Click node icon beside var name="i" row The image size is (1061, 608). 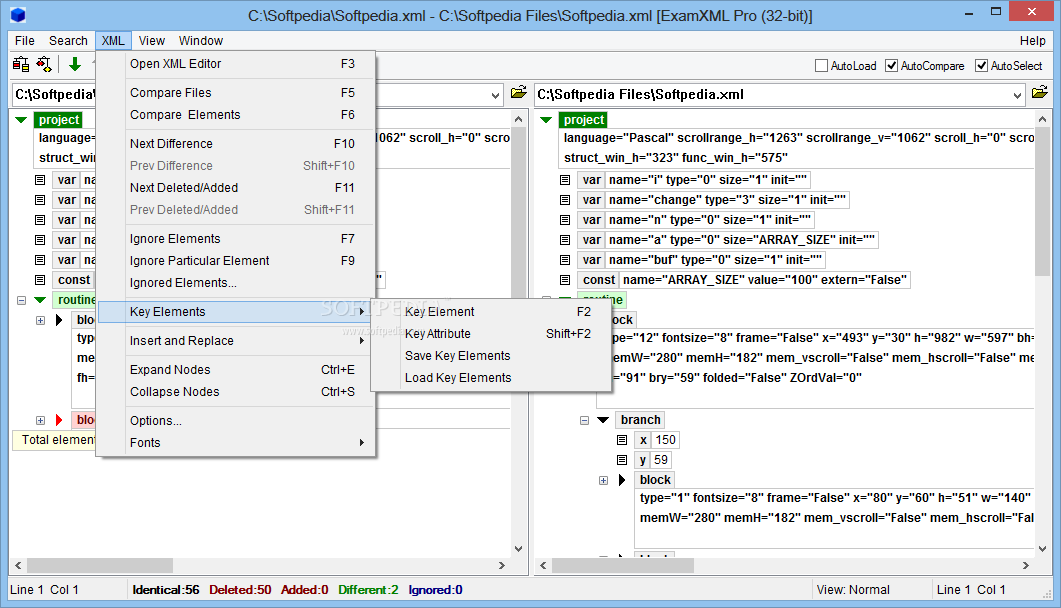click(565, 180)
